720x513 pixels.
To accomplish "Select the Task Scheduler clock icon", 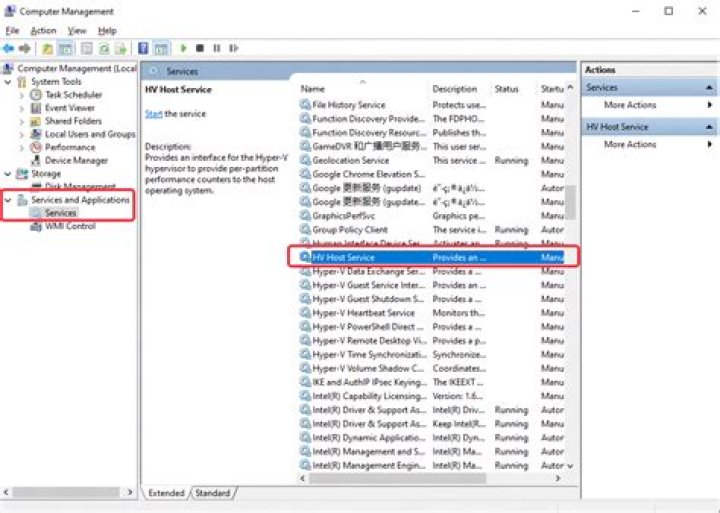I will click(36, 95).
